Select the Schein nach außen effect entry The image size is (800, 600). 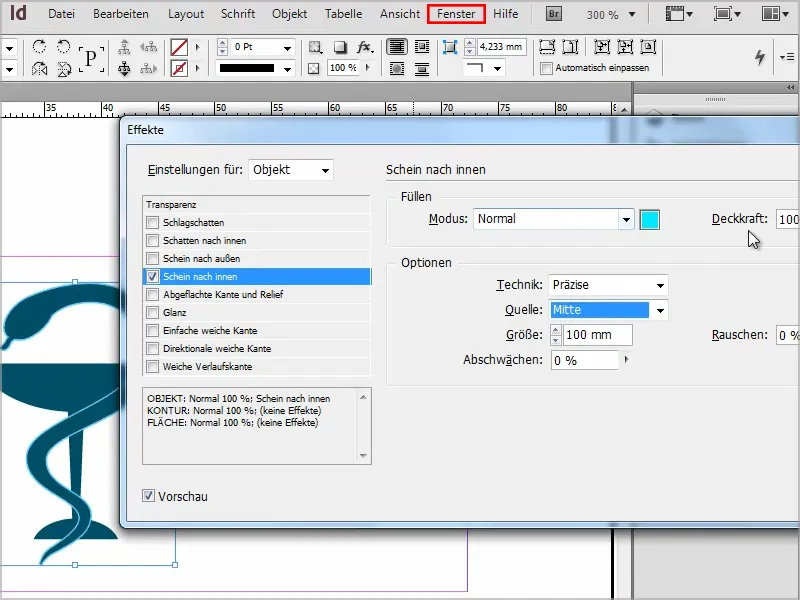pos(200,258)
